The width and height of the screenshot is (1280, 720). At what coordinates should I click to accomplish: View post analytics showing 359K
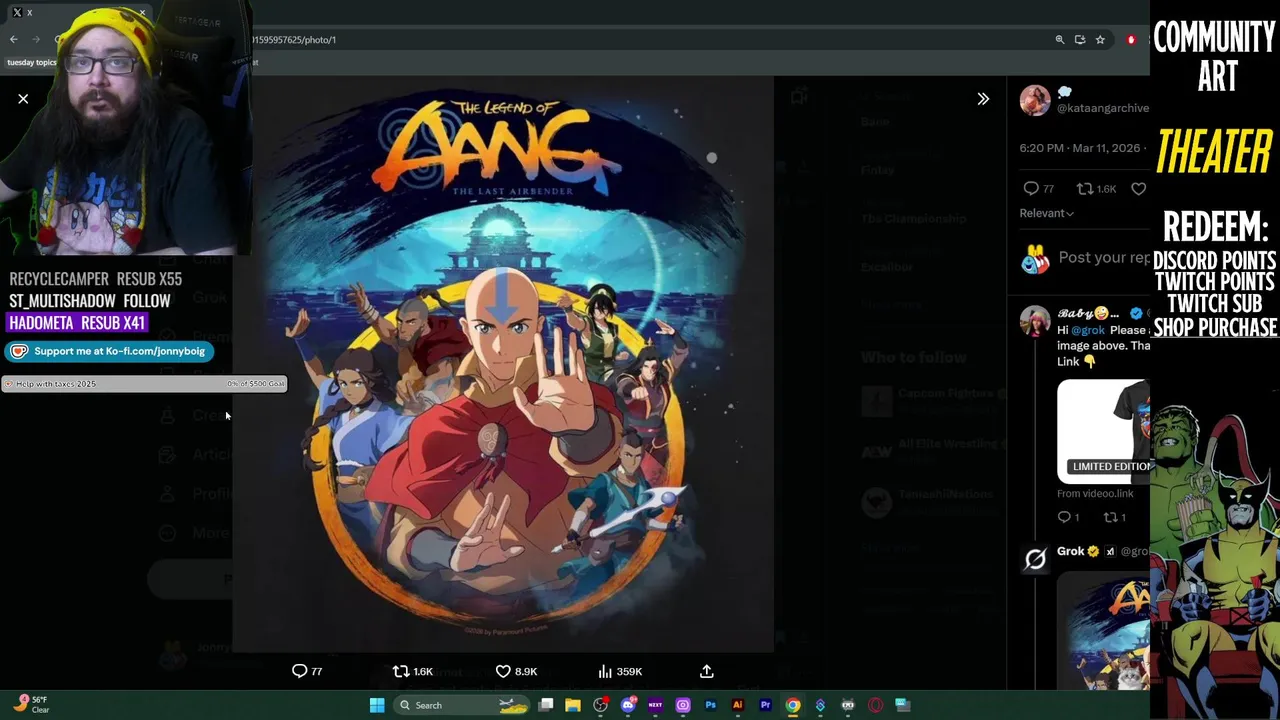click(620, 671)
